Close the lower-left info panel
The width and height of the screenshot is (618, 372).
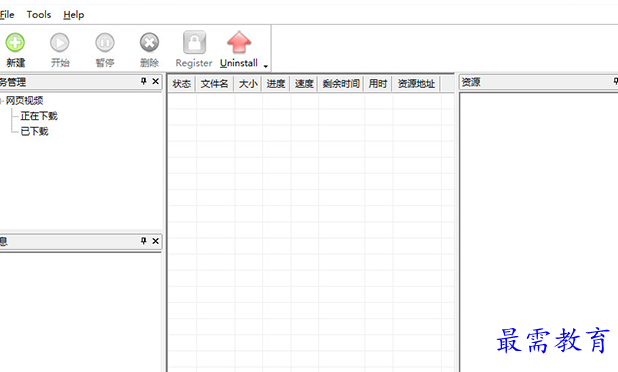coord(156,241)
